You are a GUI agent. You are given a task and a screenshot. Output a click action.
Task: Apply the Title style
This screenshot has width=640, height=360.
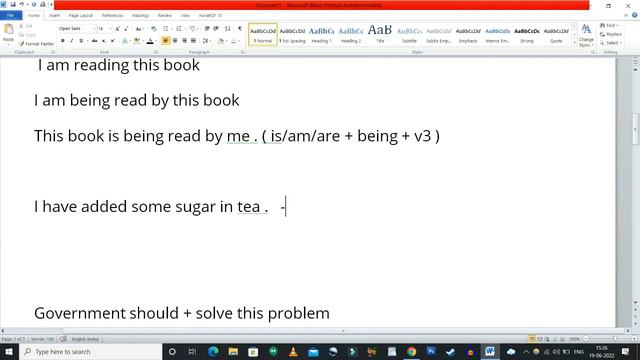tap(380, 35)
